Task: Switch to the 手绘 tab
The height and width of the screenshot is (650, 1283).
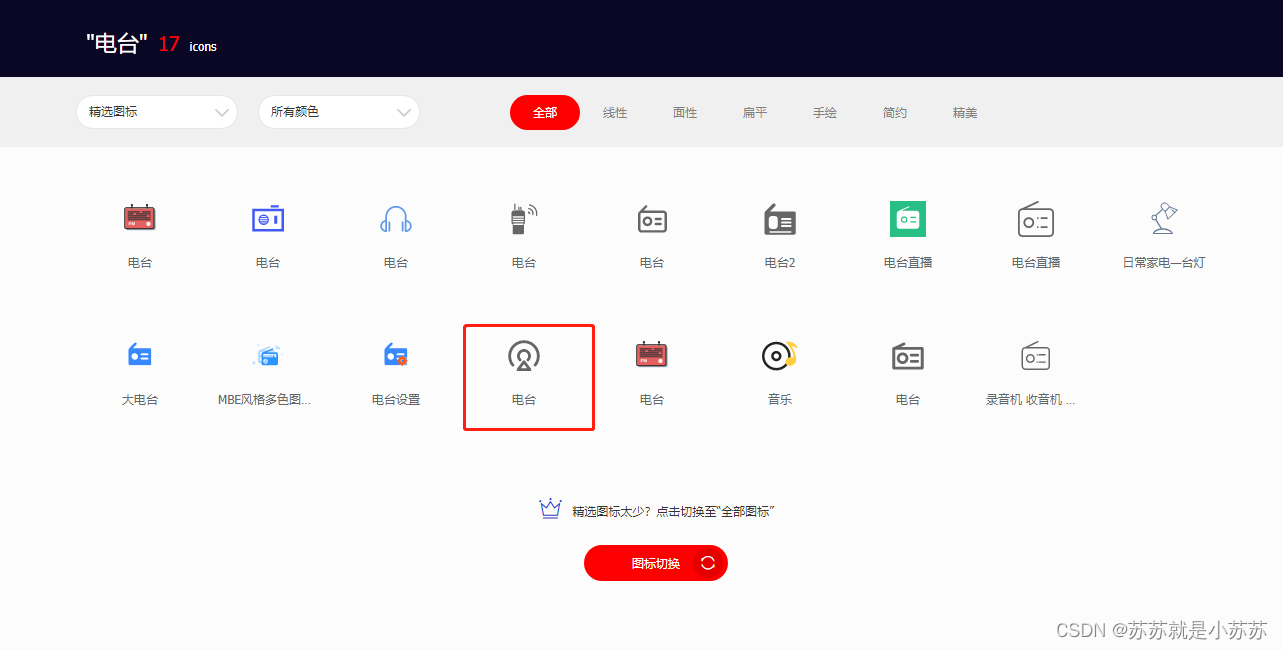Action: point(825,113)
